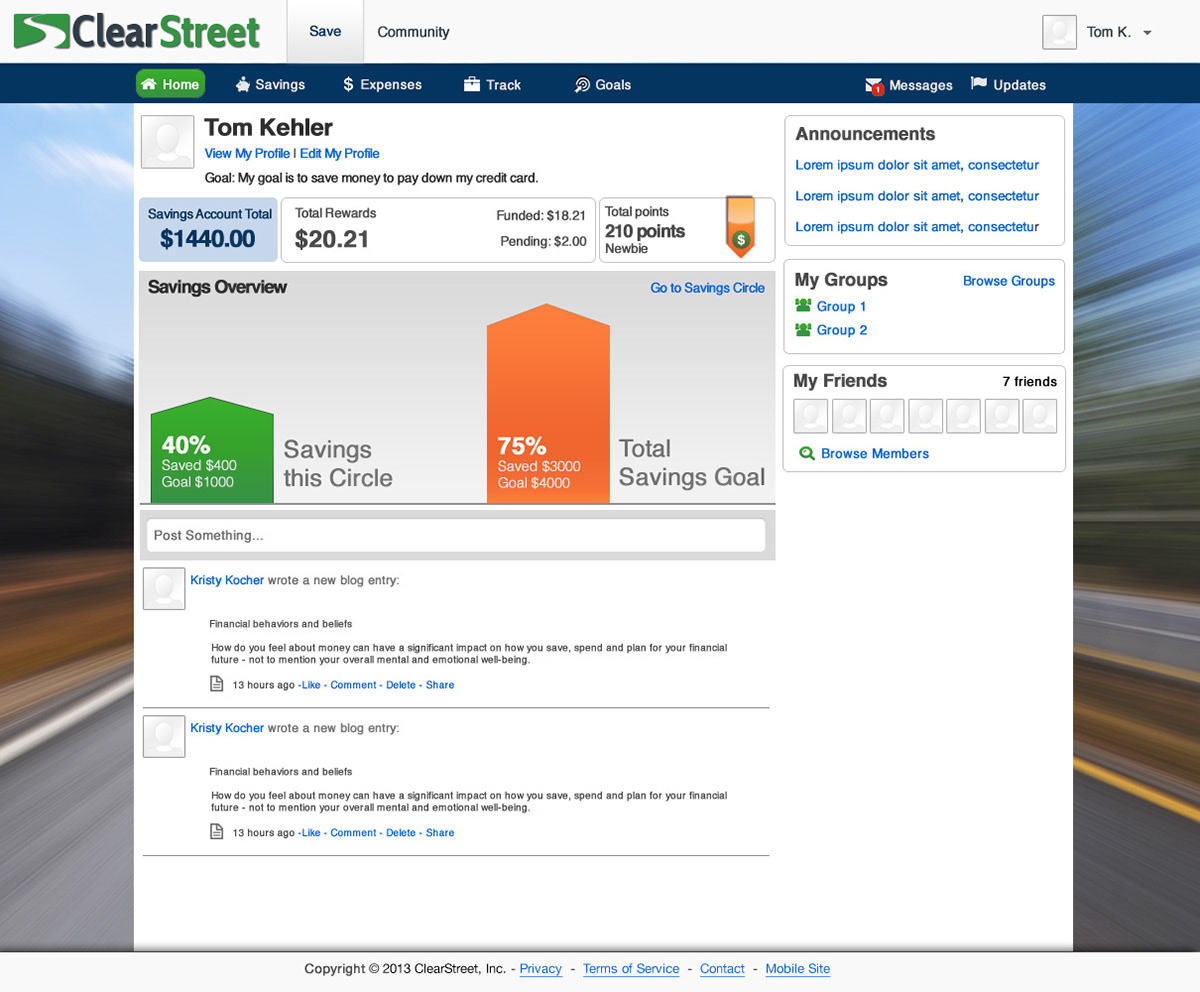
Task: Click the Browse Members magnifier icon
Action: [x=807, y=454]
